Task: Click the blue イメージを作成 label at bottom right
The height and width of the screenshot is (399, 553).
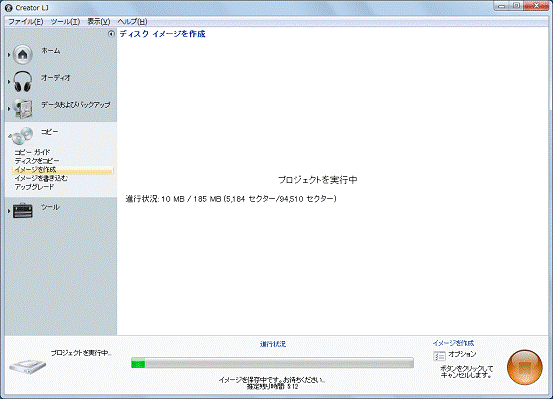Action: click(453, 343)
